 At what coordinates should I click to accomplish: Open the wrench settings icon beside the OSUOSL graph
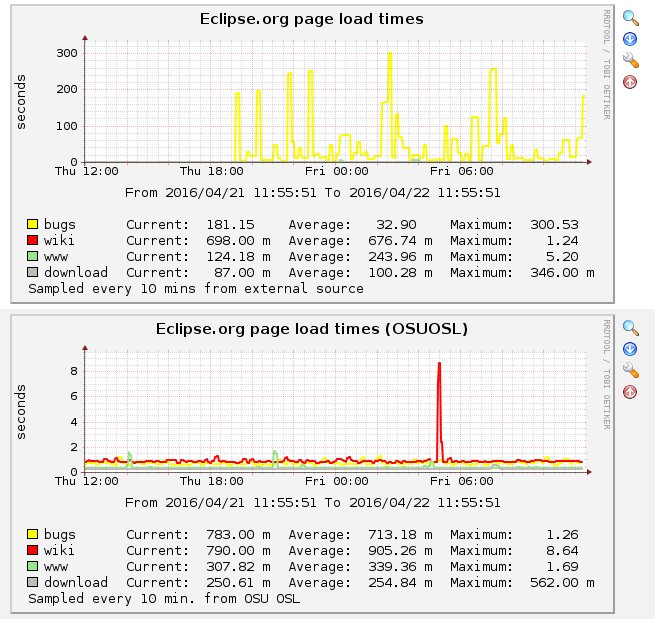point(631,370)
